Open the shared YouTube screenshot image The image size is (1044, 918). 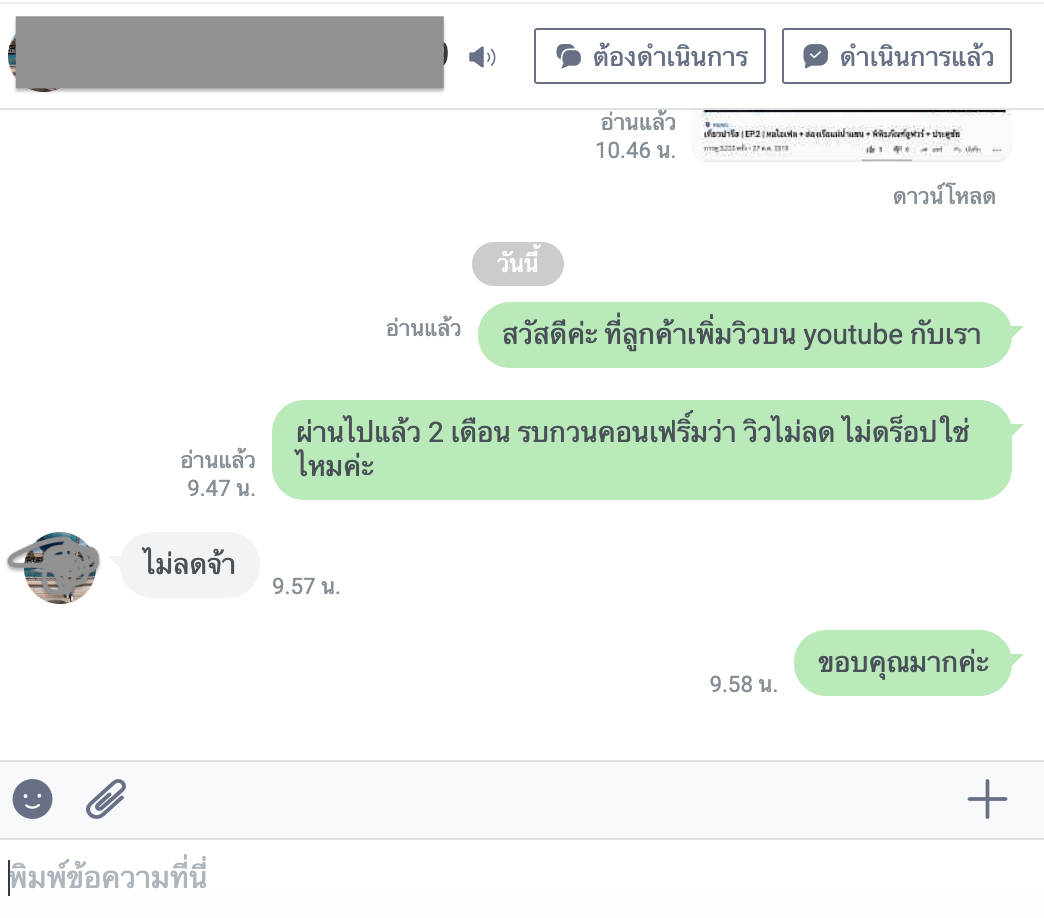pos(852,136)
